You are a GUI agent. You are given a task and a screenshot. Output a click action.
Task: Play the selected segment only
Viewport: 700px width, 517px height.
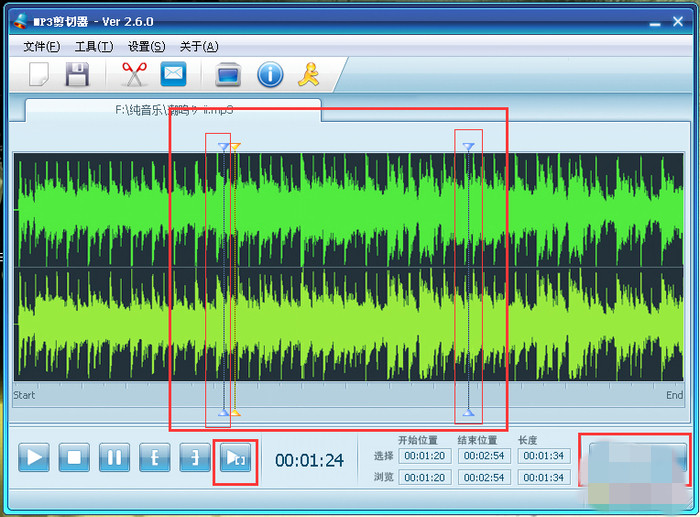click(235, 458)
